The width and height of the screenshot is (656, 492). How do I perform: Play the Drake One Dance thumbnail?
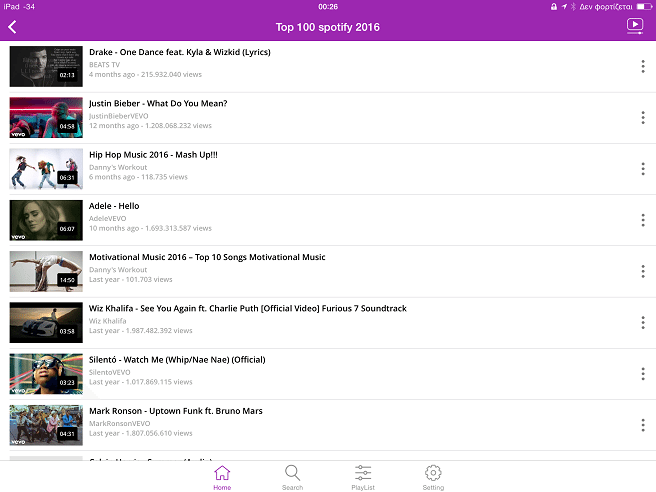tap(46, 67)
